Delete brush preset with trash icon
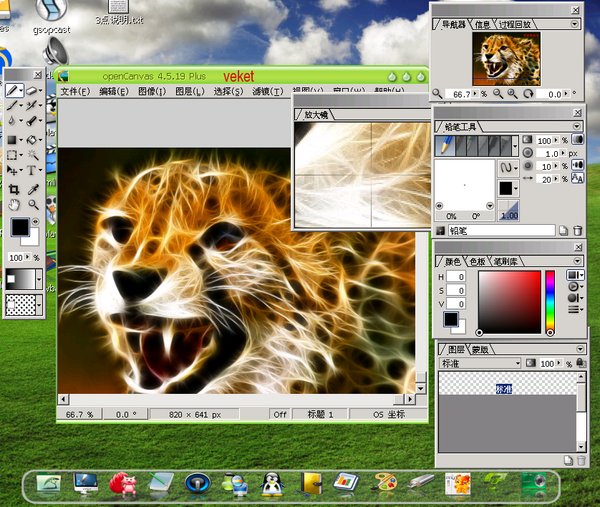The height and width of the screenshot is (507, 600). [x=577, y=230]
